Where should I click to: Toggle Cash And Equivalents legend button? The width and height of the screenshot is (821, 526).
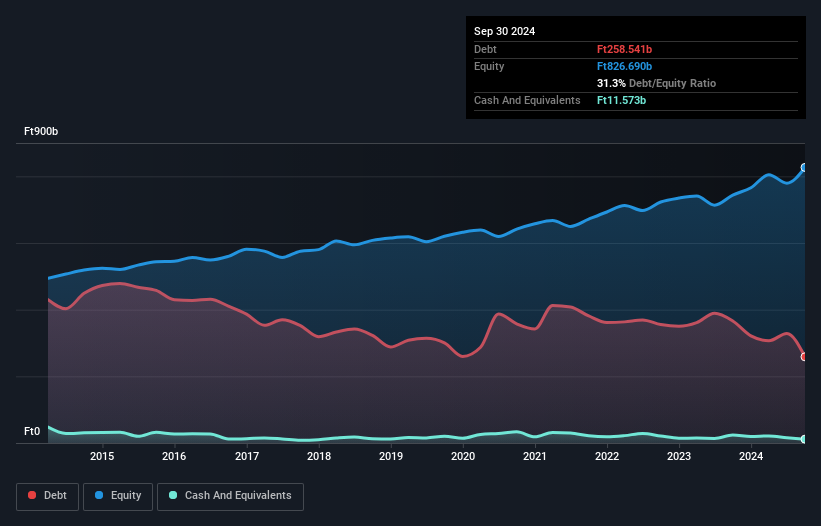(230, 496)
